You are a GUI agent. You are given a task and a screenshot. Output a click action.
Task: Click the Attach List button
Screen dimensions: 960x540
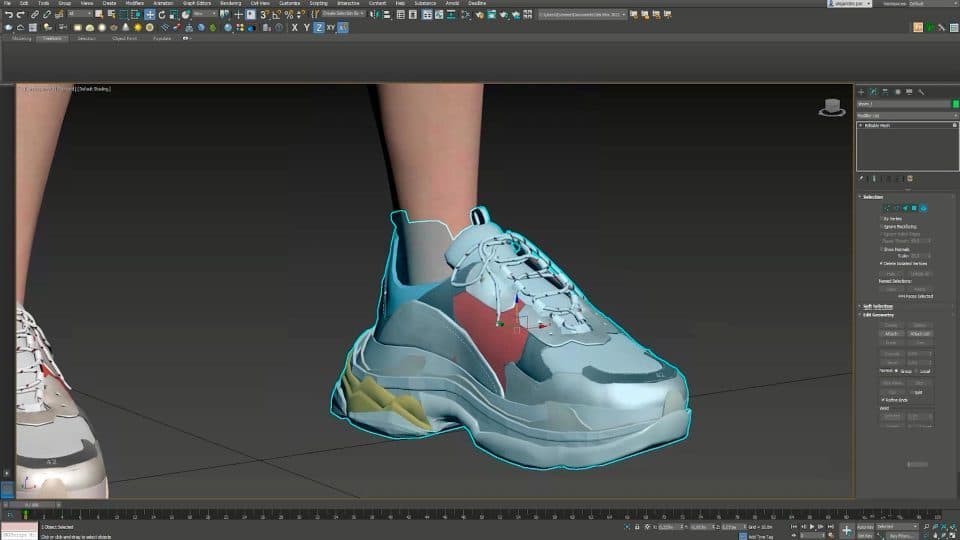(920, 334)
